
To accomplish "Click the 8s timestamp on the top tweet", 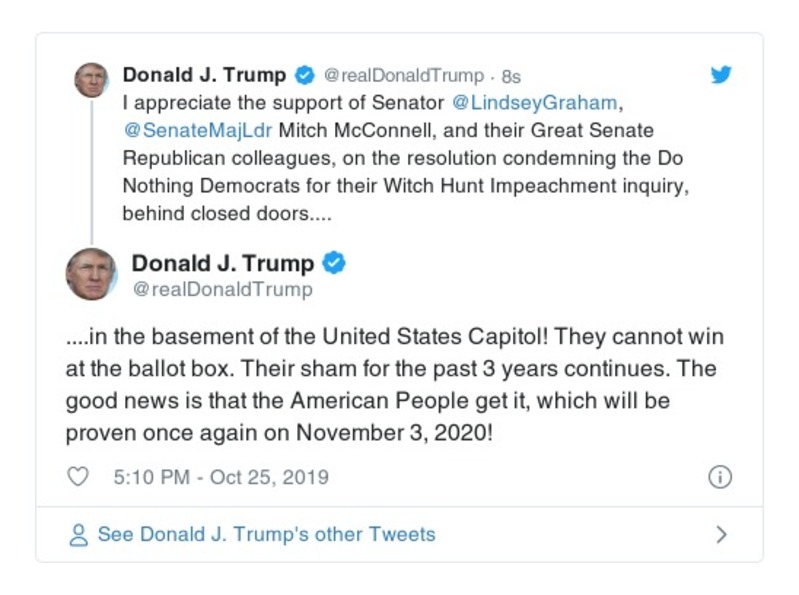I will pos(511,76).
